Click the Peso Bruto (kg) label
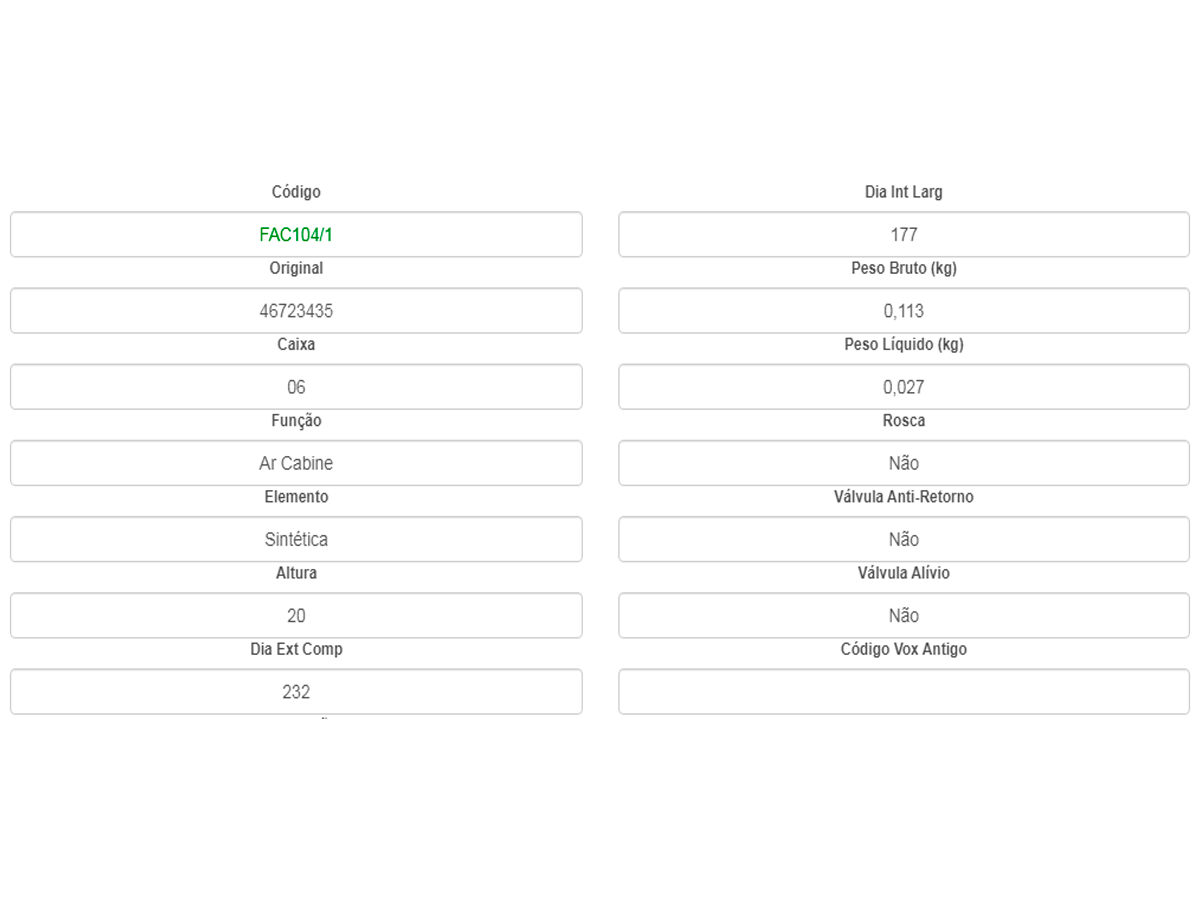Screen dimensions: 1200x900 coord(904,268)
